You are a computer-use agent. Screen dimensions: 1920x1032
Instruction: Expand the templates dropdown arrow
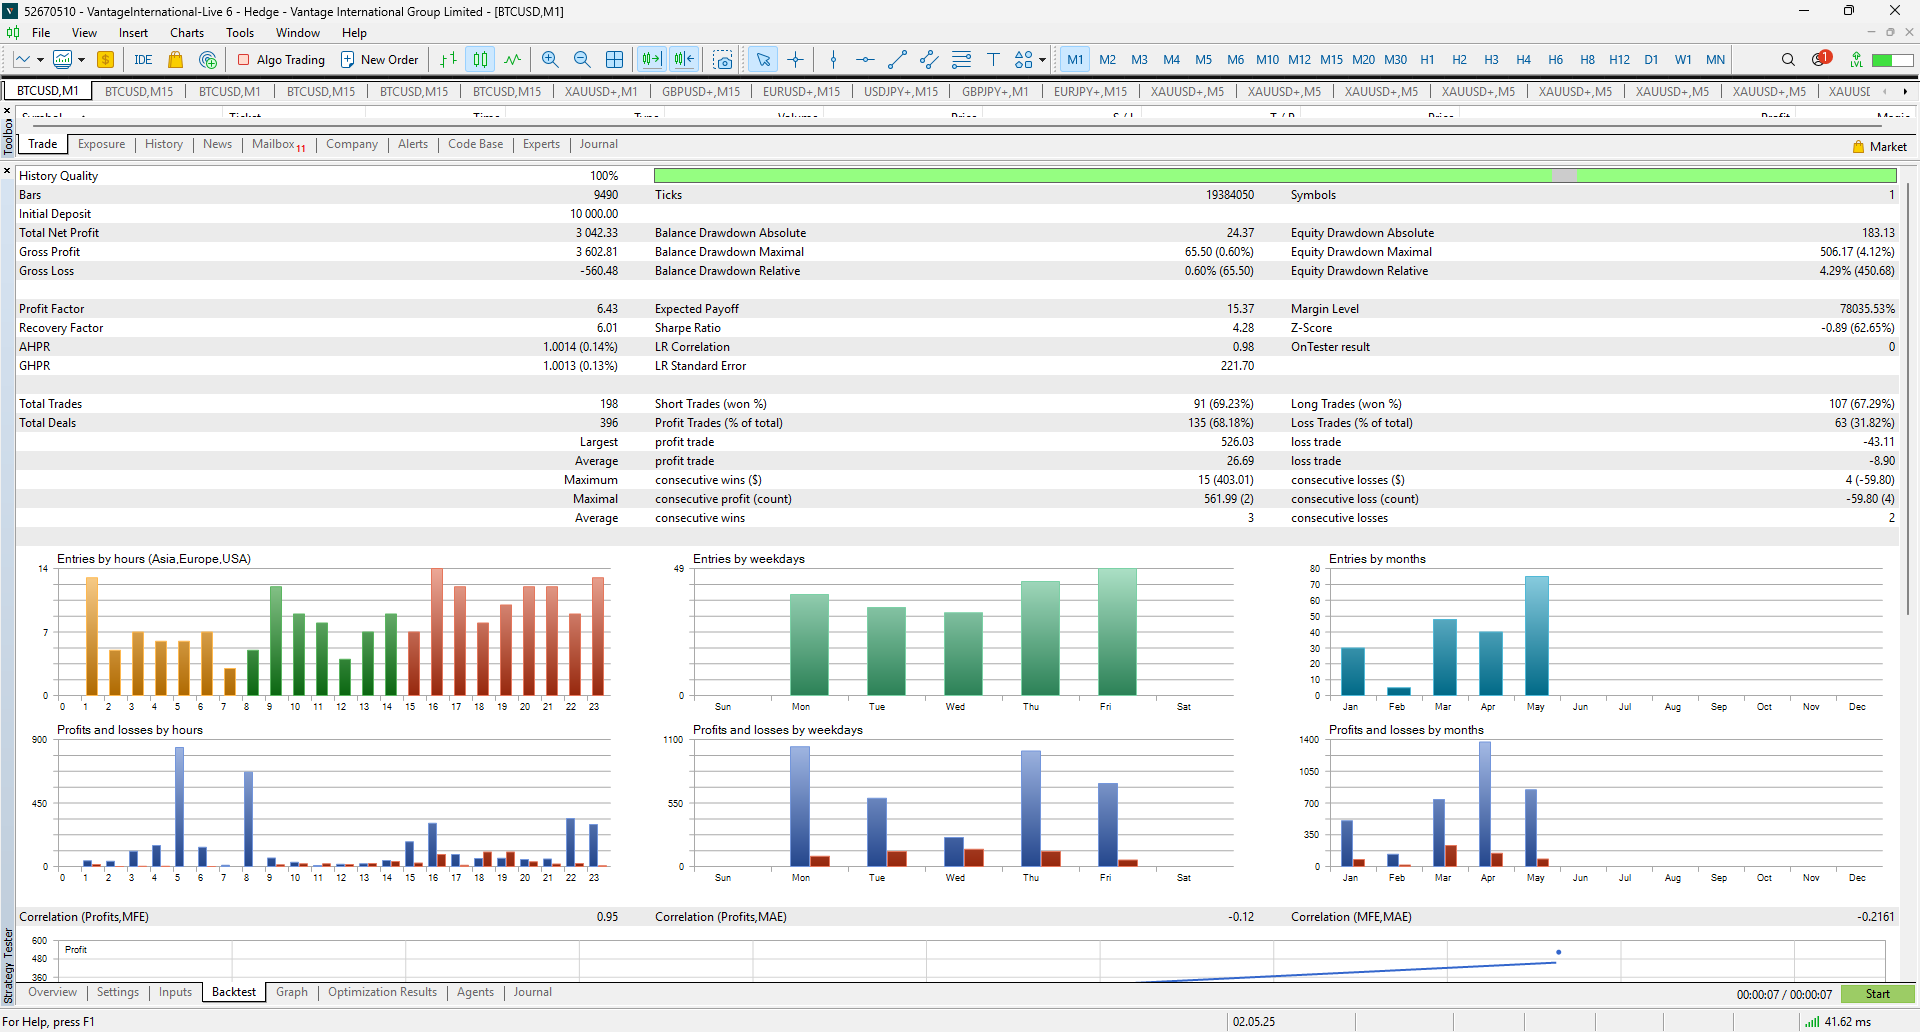tap(81, 60)
